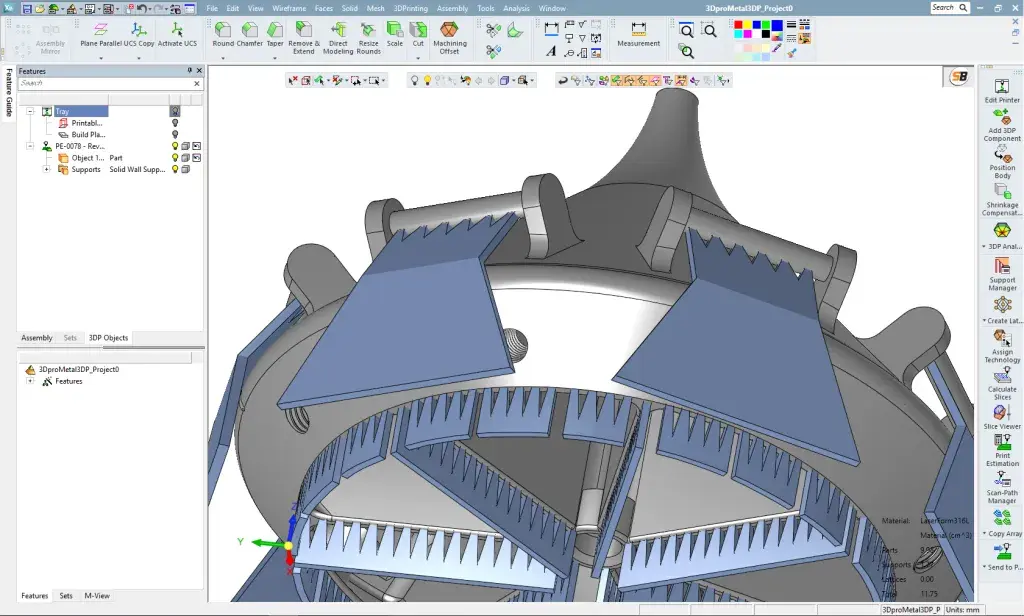Launch the Slice Viewer

(x=1002, y=412)
